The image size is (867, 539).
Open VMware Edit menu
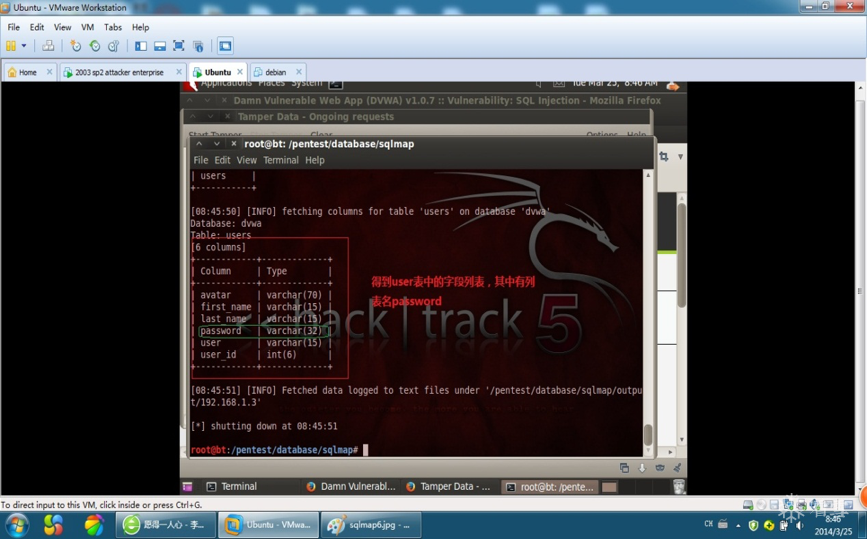36,27
